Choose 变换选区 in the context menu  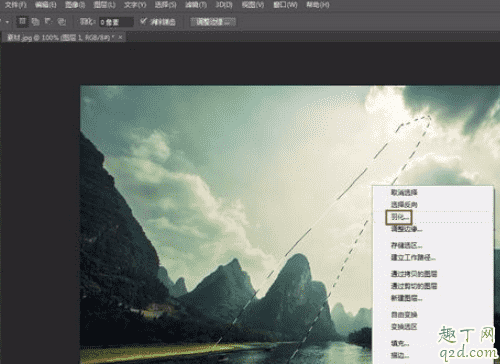pos(404,327)
